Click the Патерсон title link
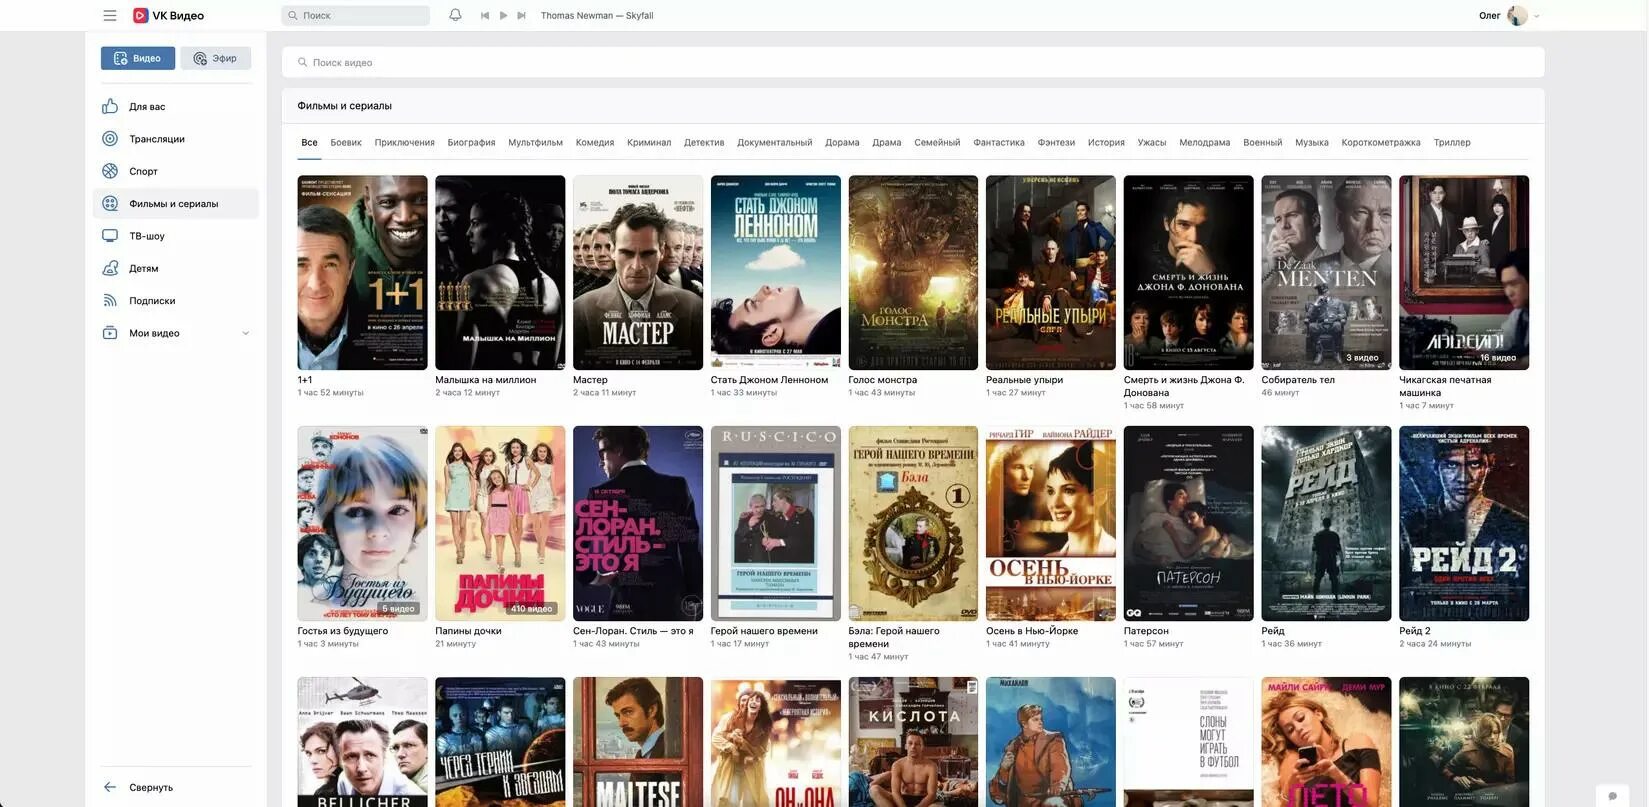The image size is (1649, 807). [1146, 631]
